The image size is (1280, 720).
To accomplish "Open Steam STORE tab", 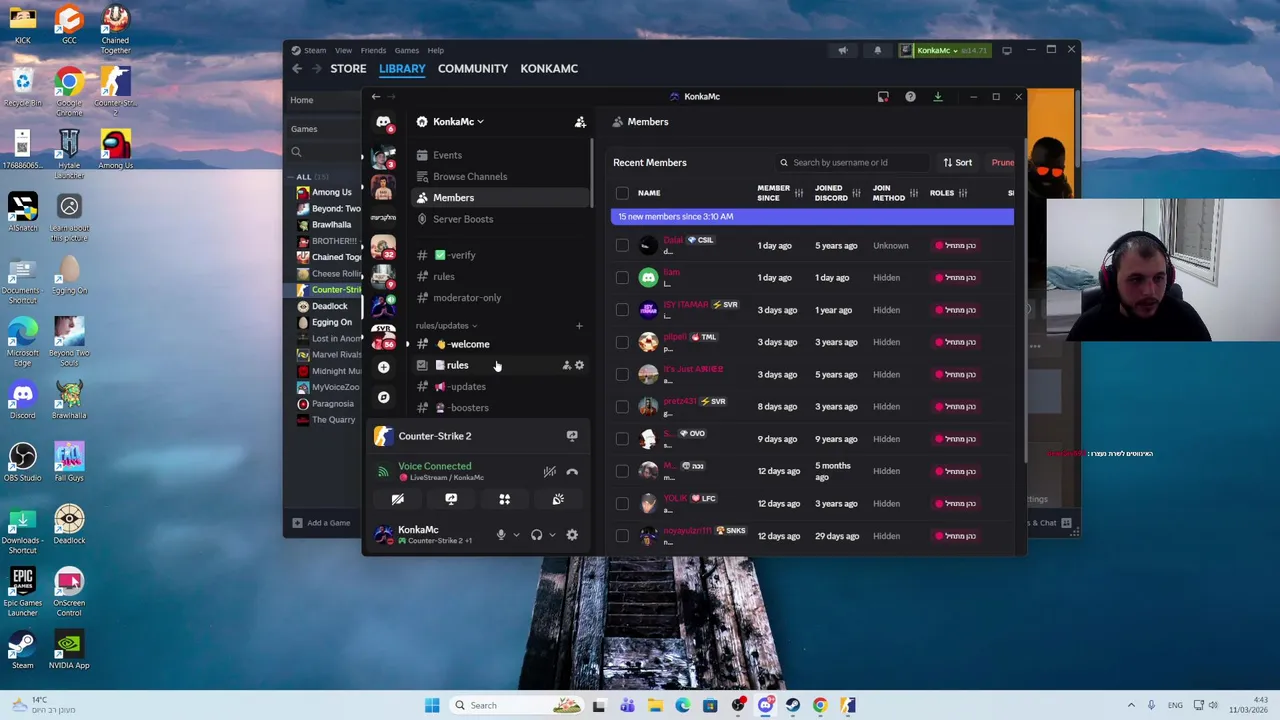I will pyautogui.click(x=348, y=69).
